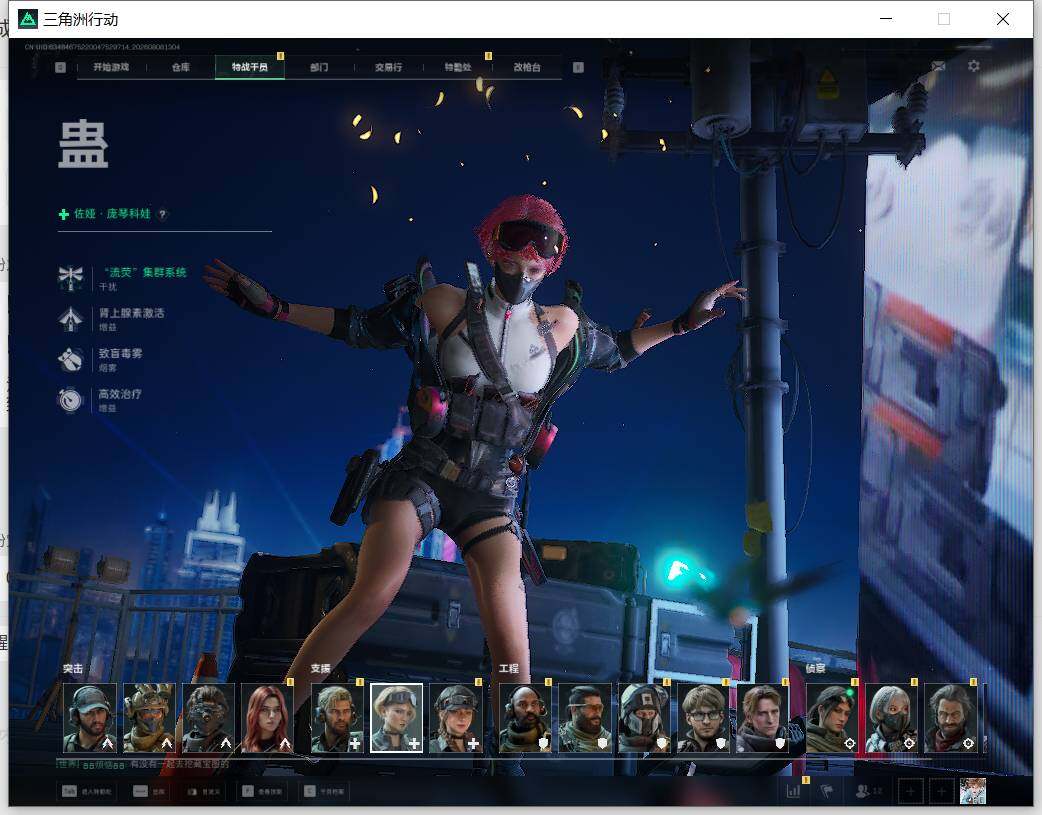Image resolution: width=1042 pixels, height=815 pixels.
Task: Select the "流荧"集群系统 skill icon
Action: 70,277
